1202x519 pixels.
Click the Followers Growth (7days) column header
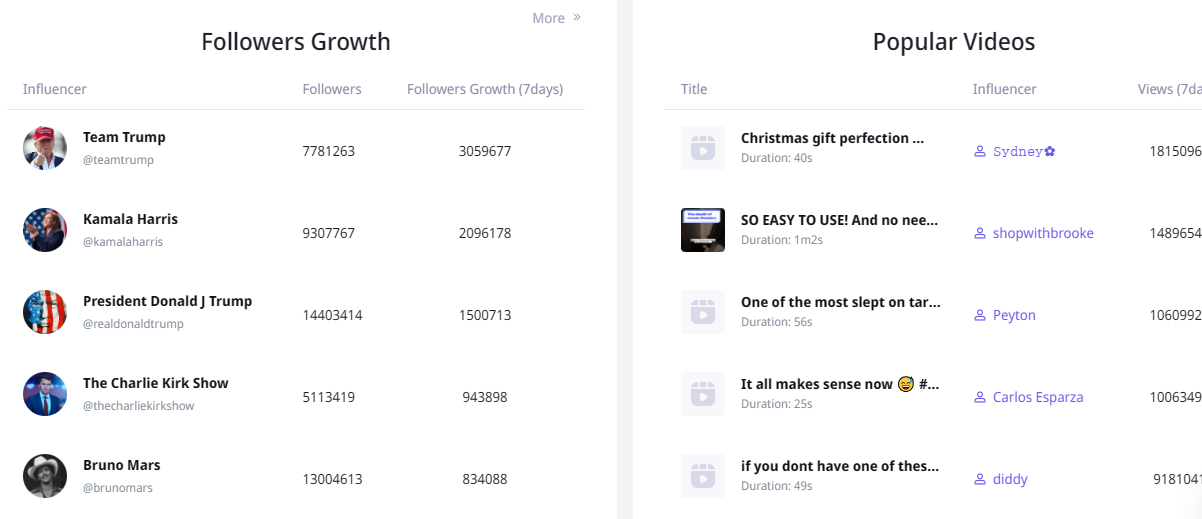(x=485, y=89)
